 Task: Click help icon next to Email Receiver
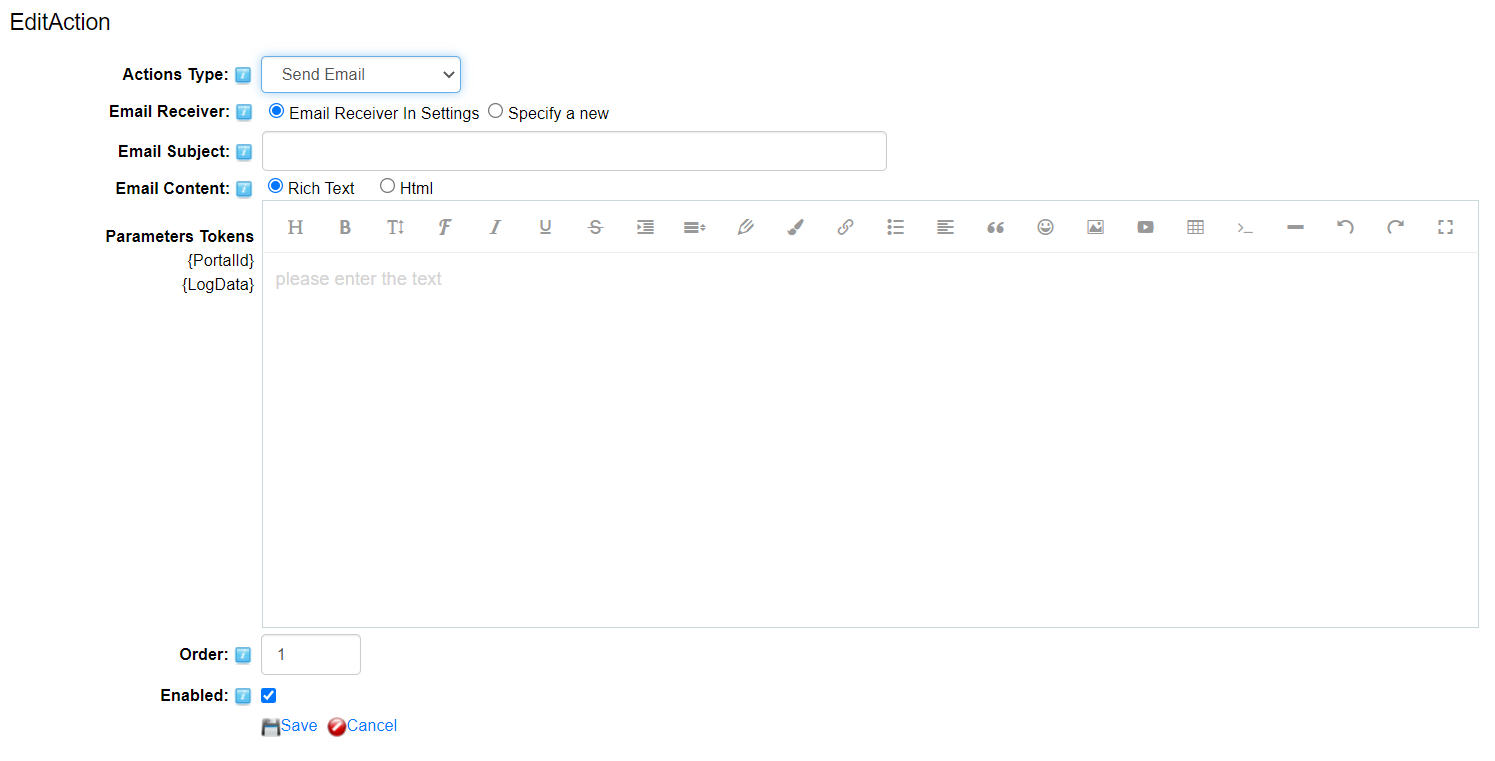(x=243, y=112)
